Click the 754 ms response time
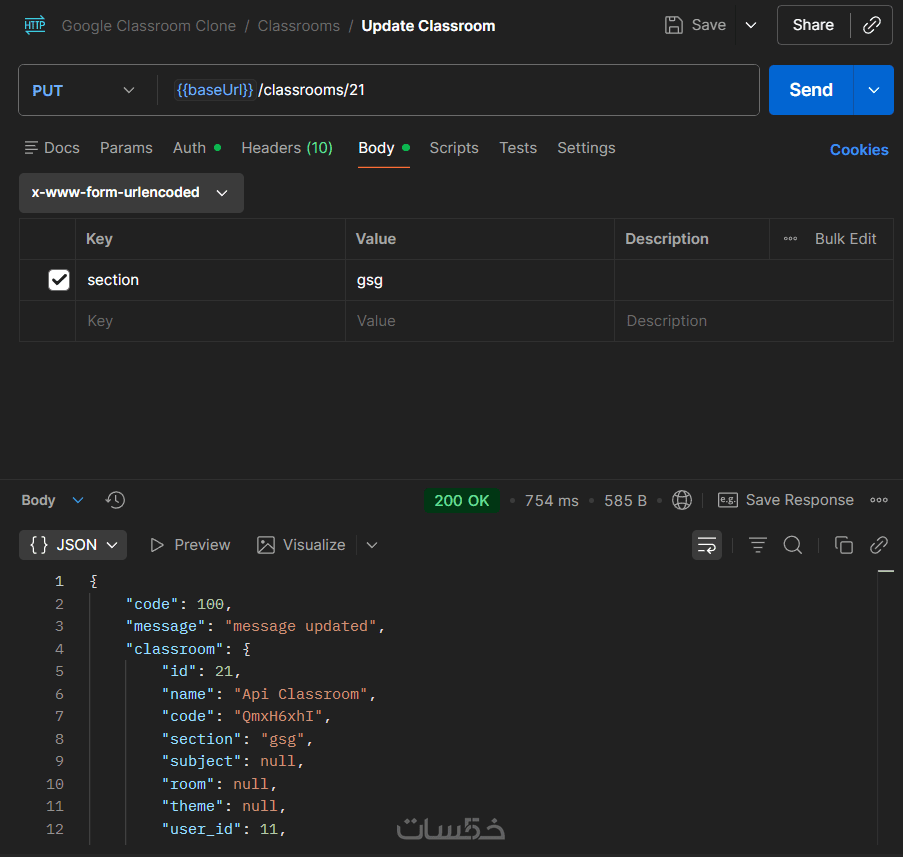Screen dimensions: 903x857 point(551,500)
